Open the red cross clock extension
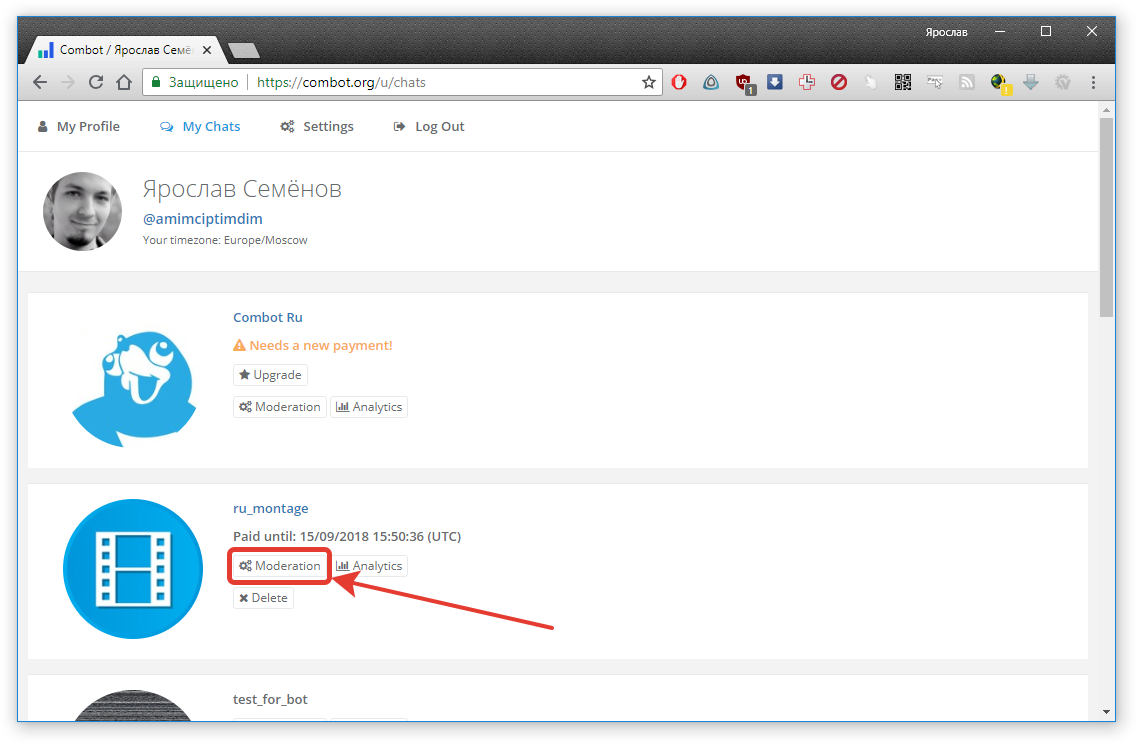The height and width of the screenshot is (744, 1137). [806, 82]
